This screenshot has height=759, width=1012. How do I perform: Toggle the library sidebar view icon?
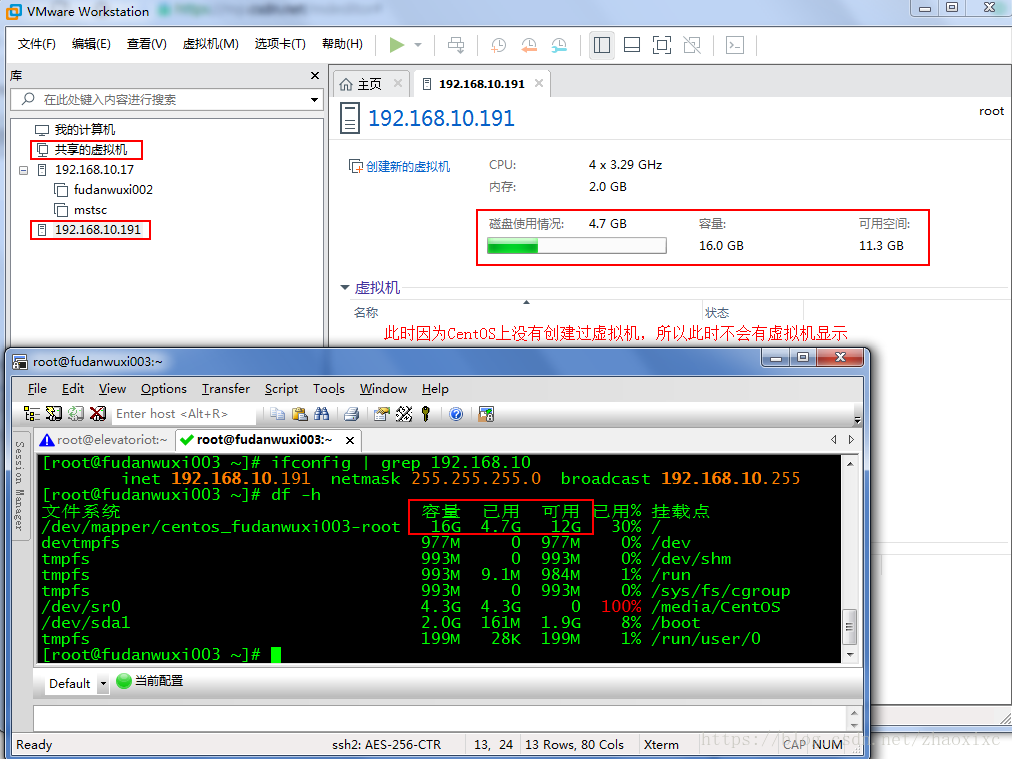(602, 45)
